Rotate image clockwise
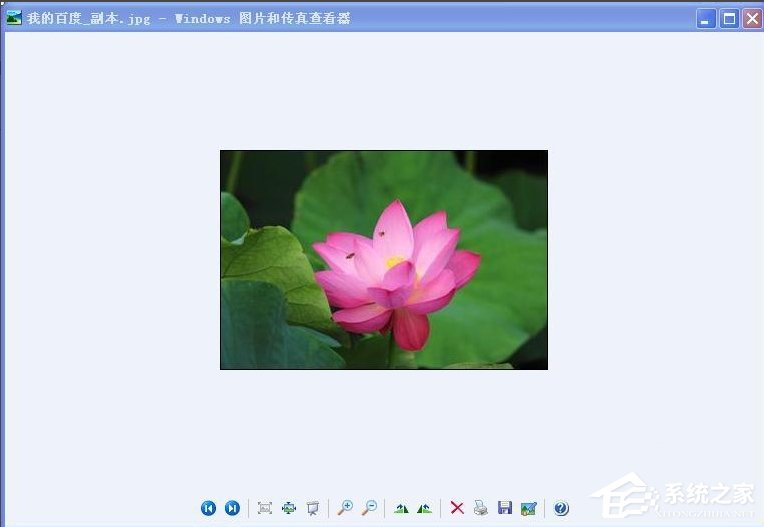The image size is (764, 527). pos(401,508)
